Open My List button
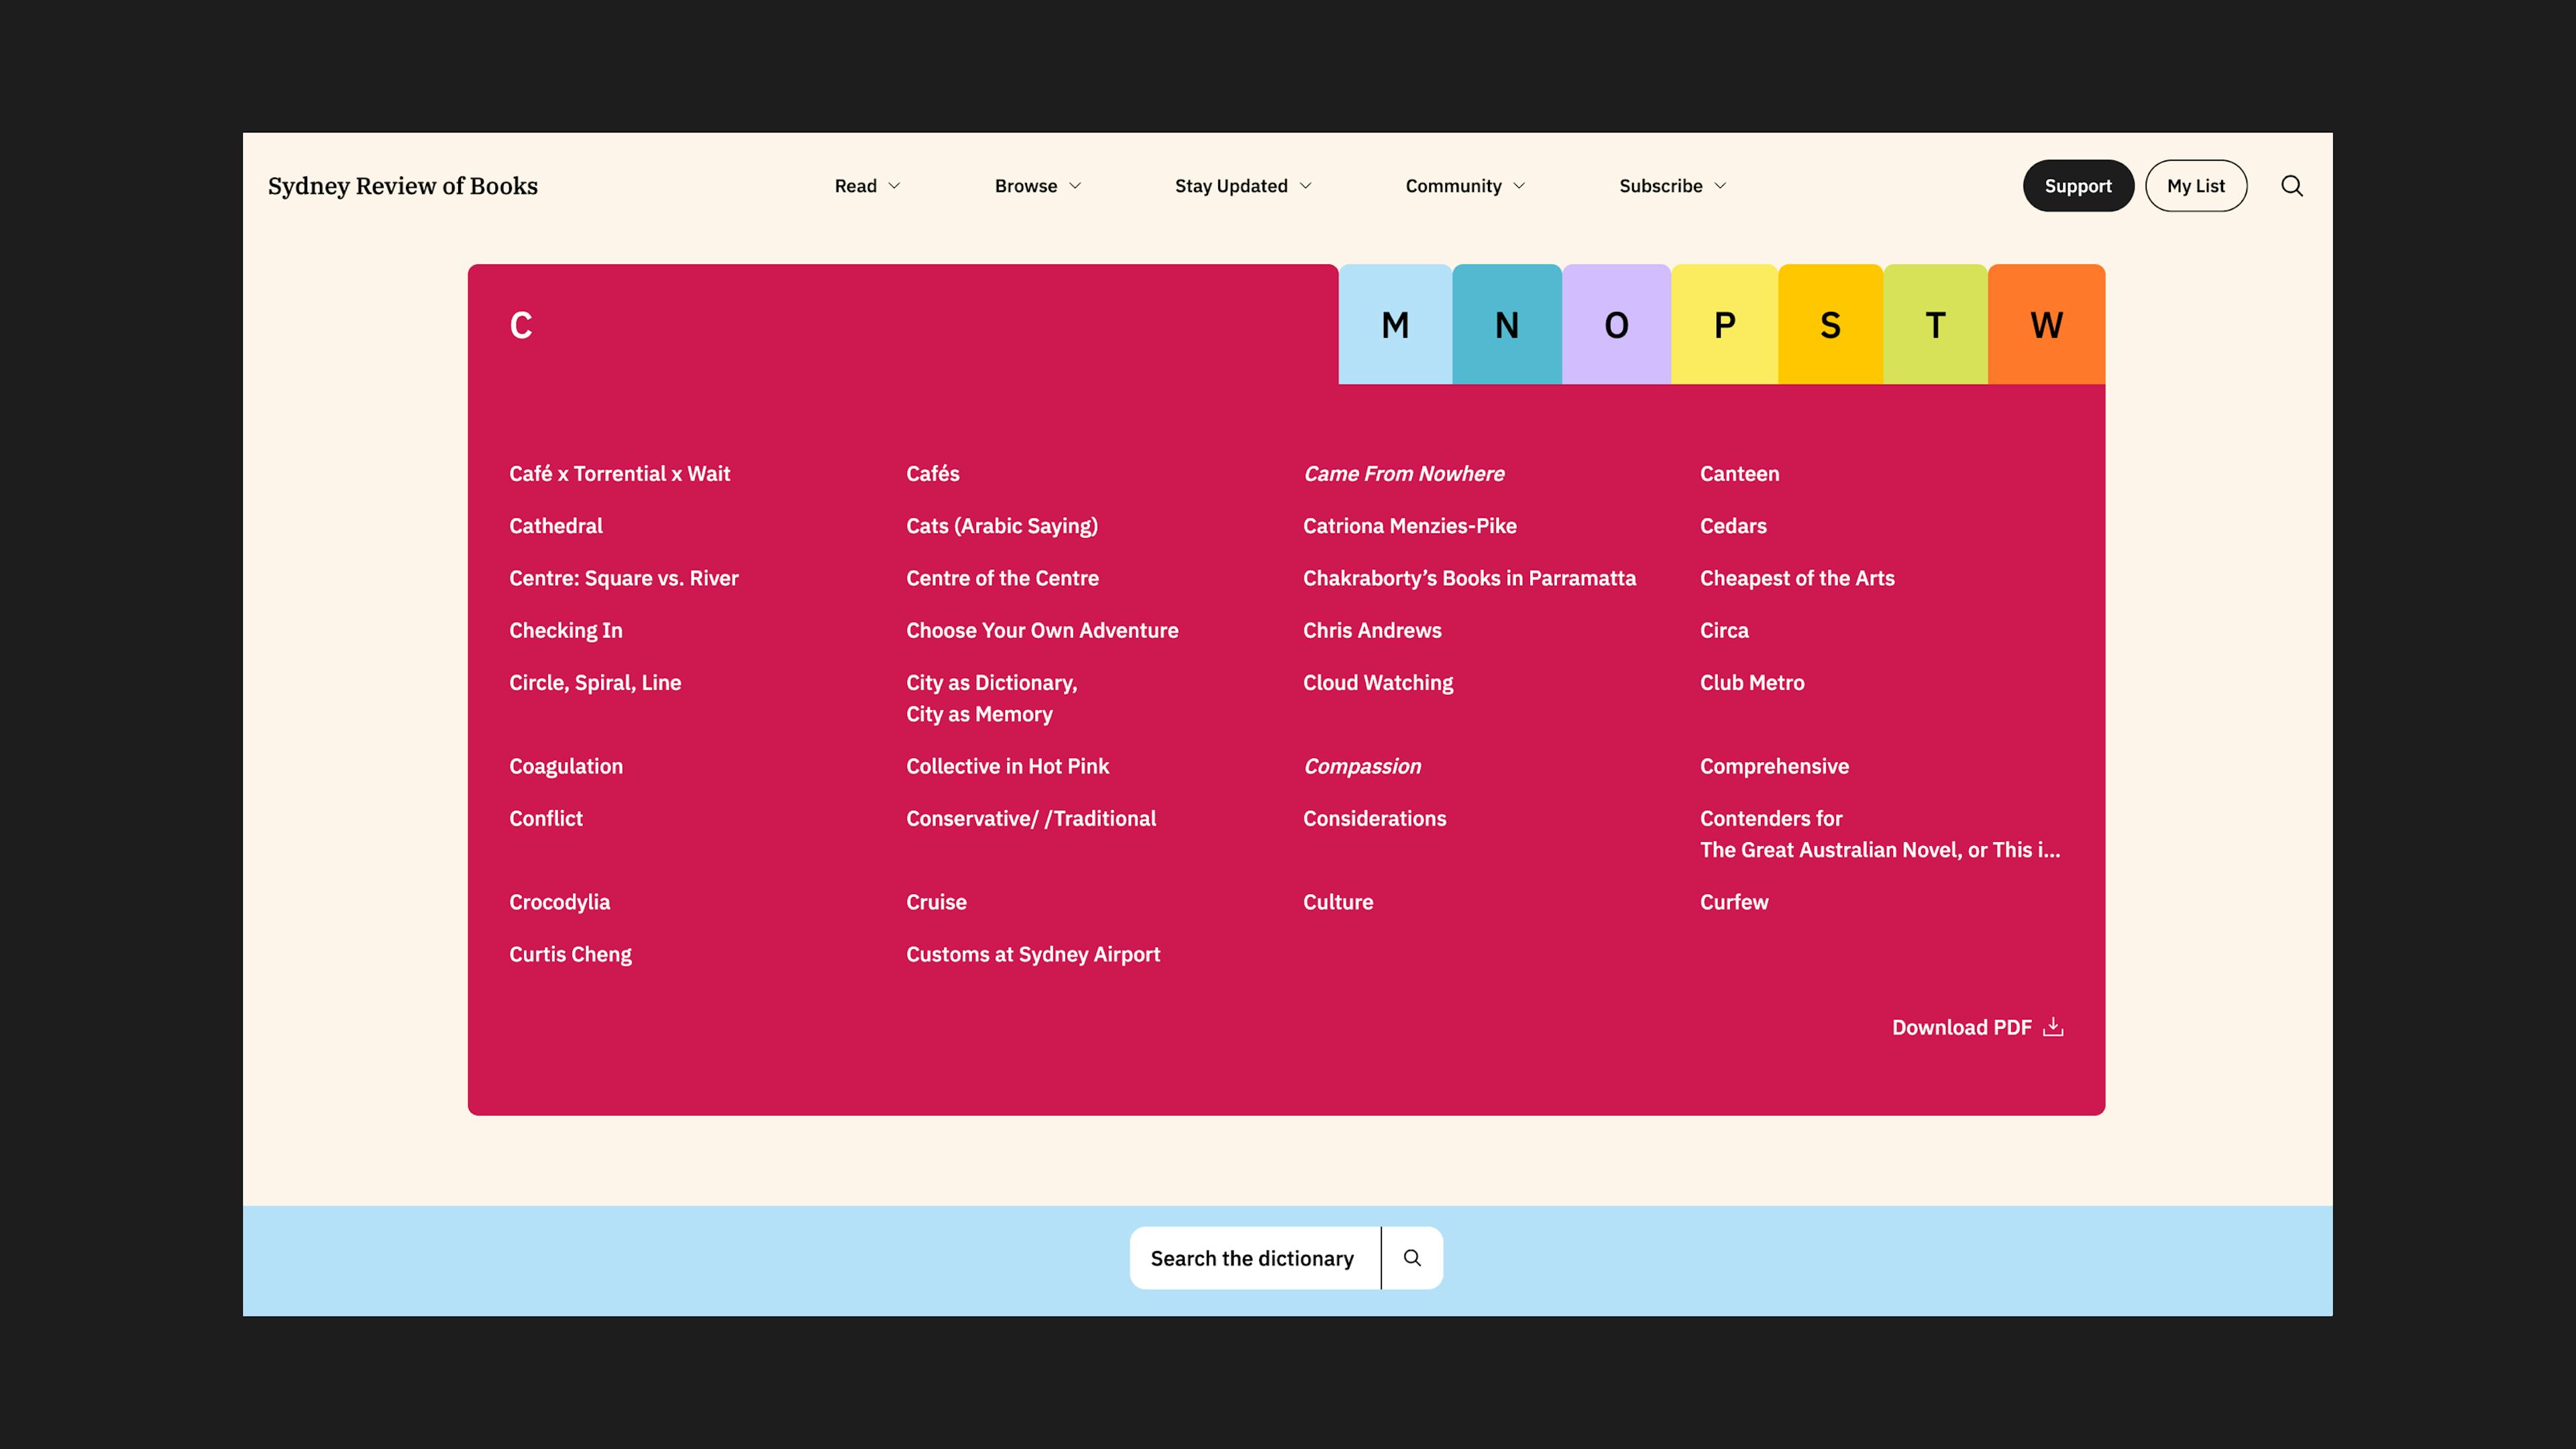The height and width of the screenshot is (1449, 2576). click(2195, 186)
